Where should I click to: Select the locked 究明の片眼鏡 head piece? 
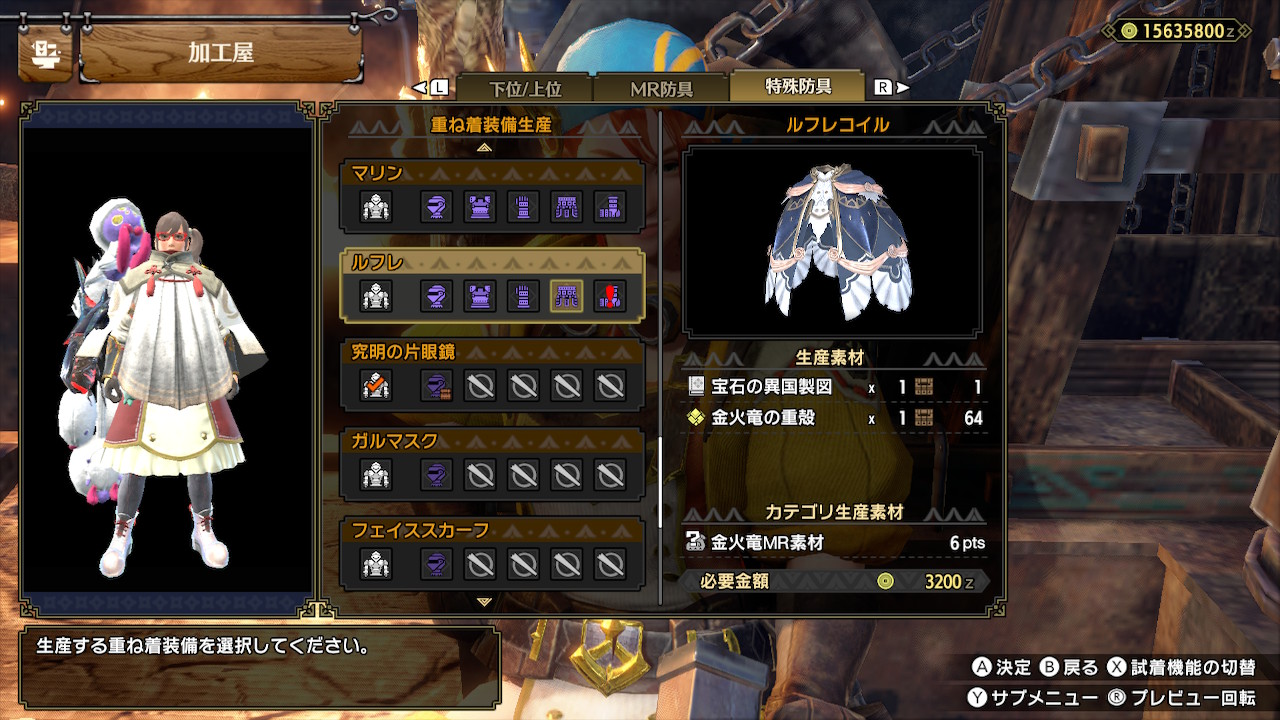pos(436,385)
